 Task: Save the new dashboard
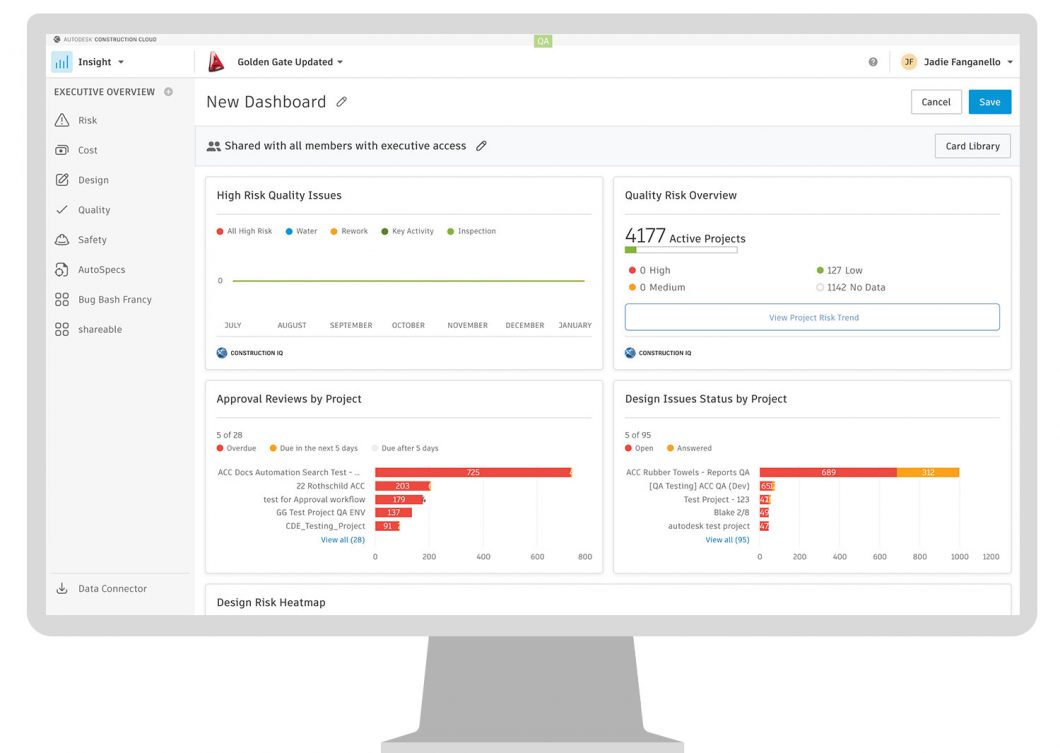pos(990,102)
